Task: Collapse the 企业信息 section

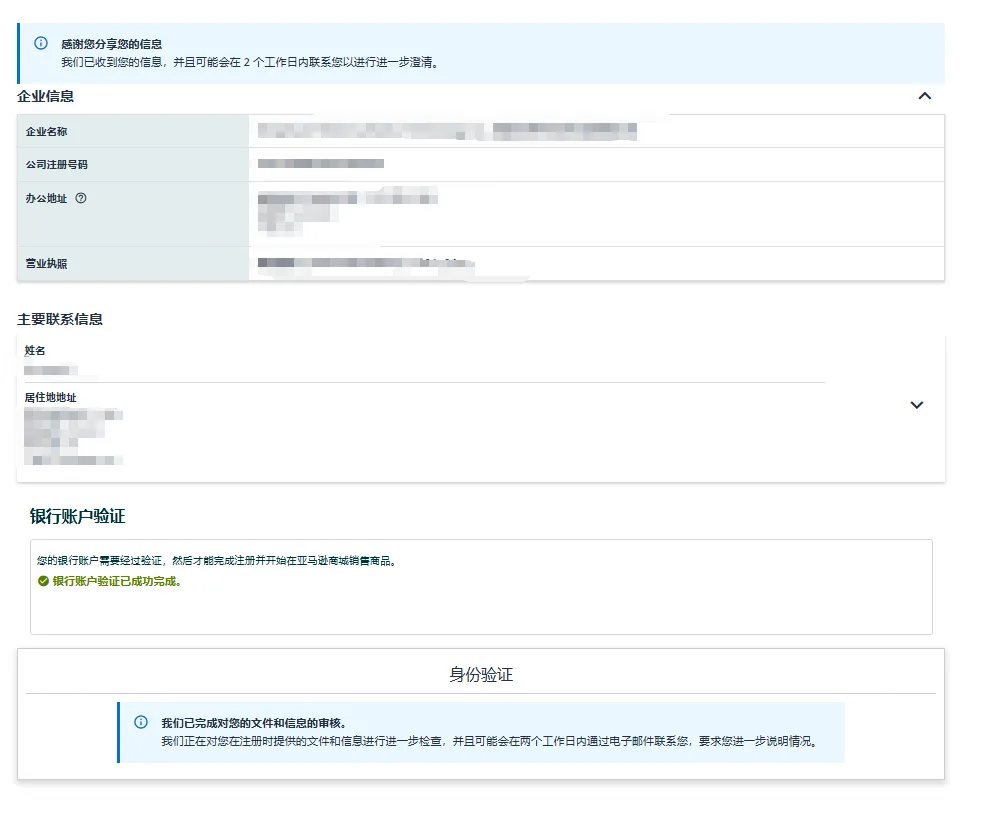Action: tap(925, 96)
